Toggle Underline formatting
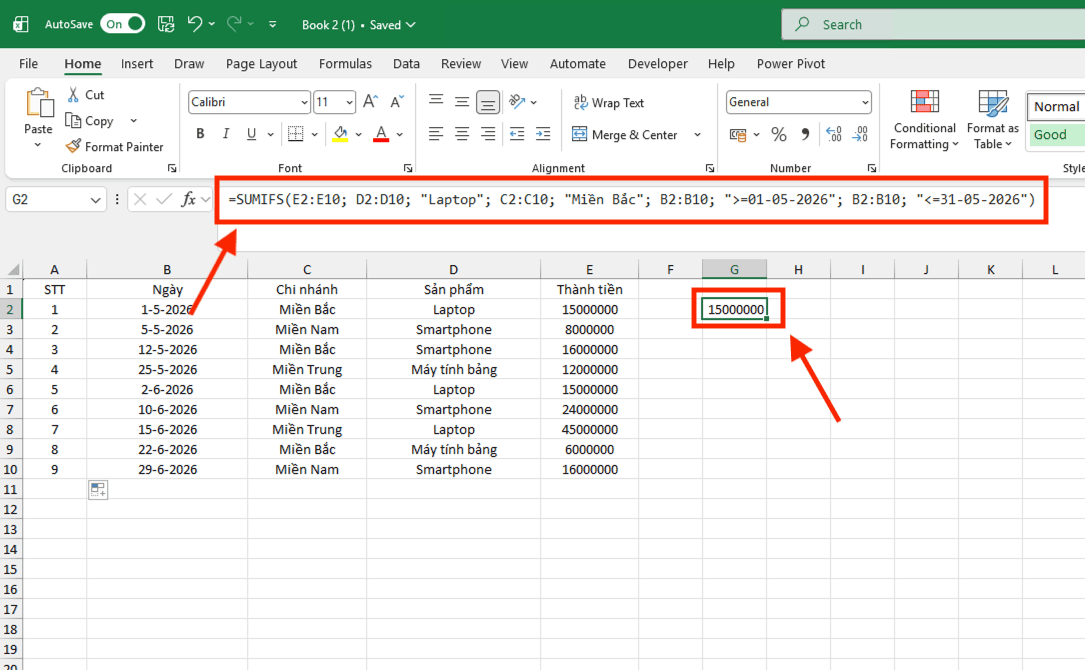Viewport: 1085px width, 670px height. click(251, 134)
